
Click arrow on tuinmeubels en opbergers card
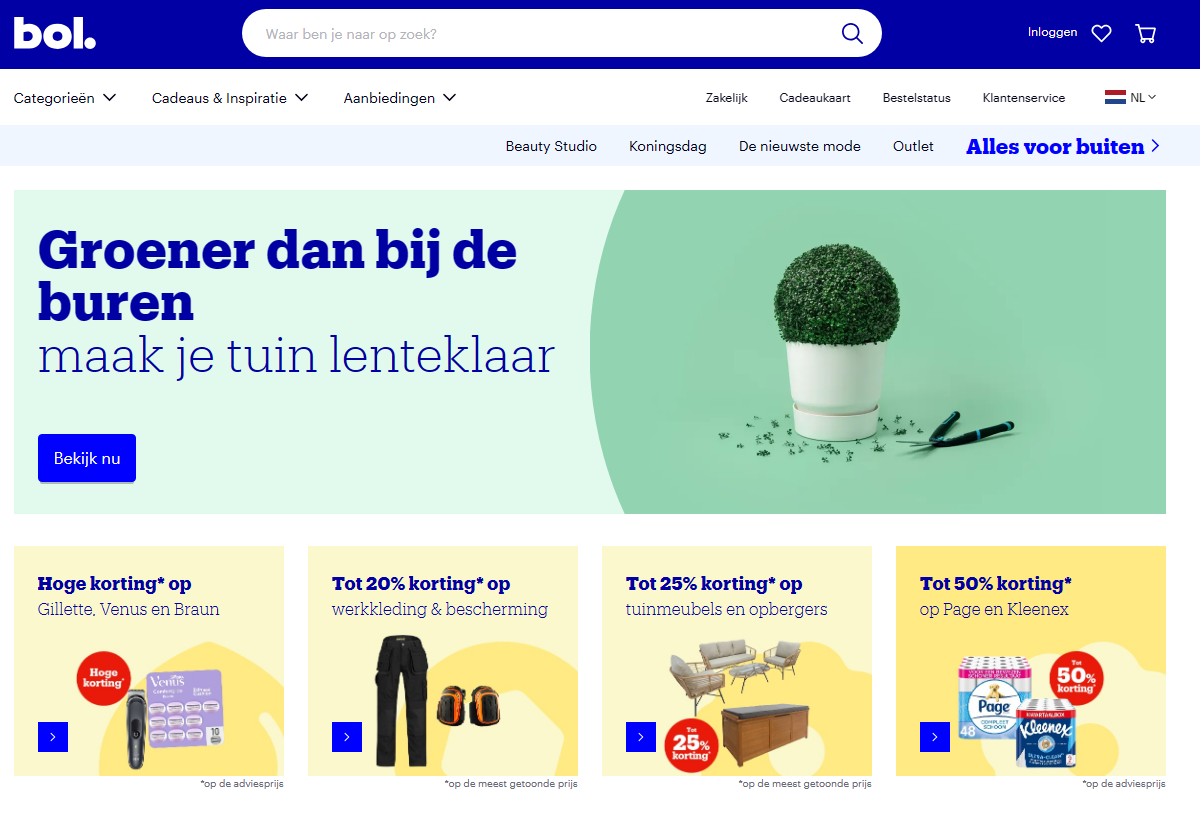641,737
